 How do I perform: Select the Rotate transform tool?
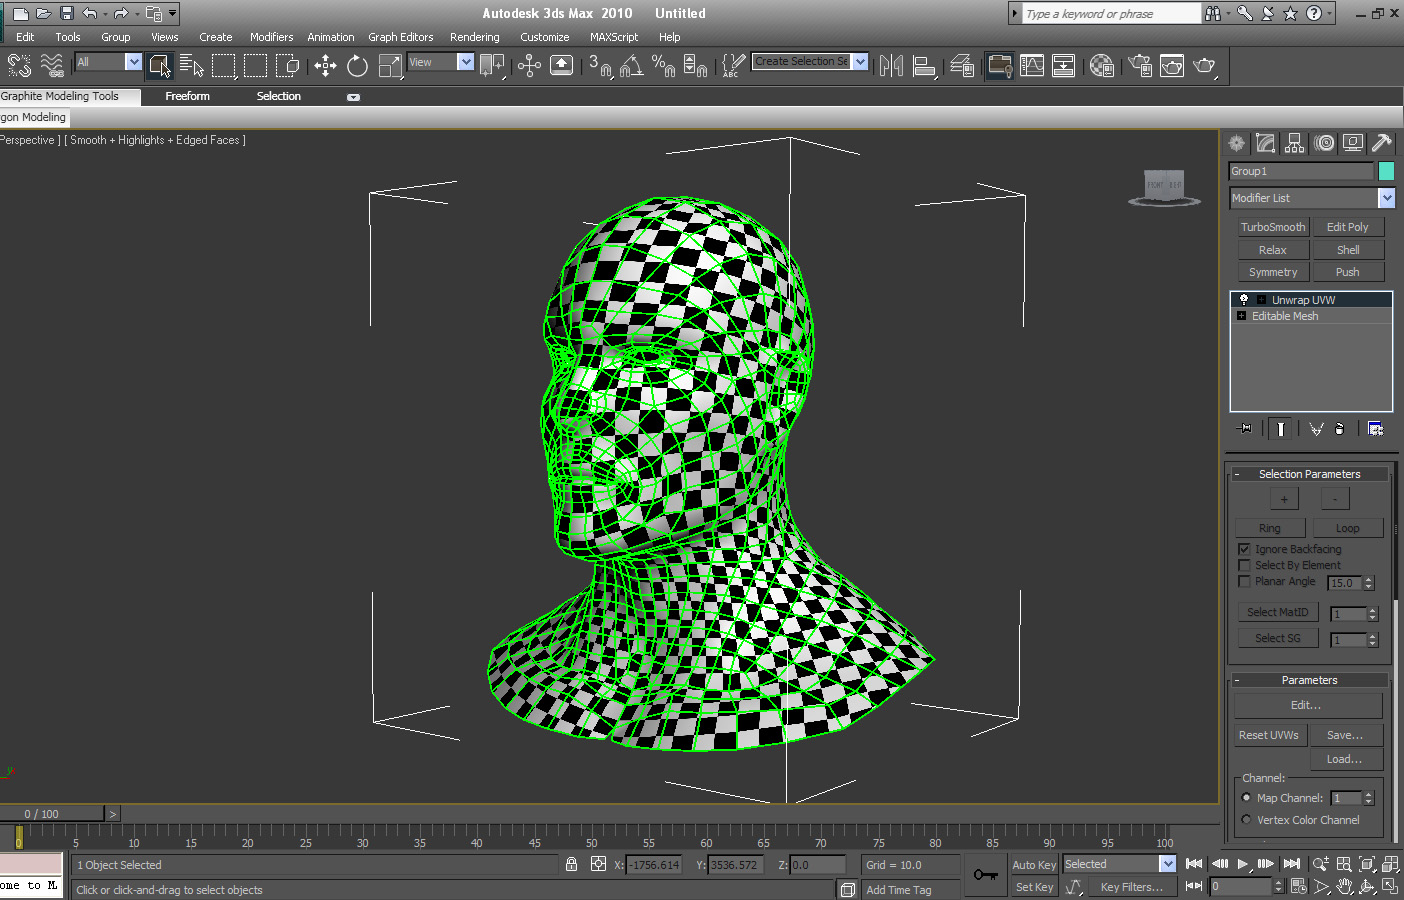pos(357,66)
